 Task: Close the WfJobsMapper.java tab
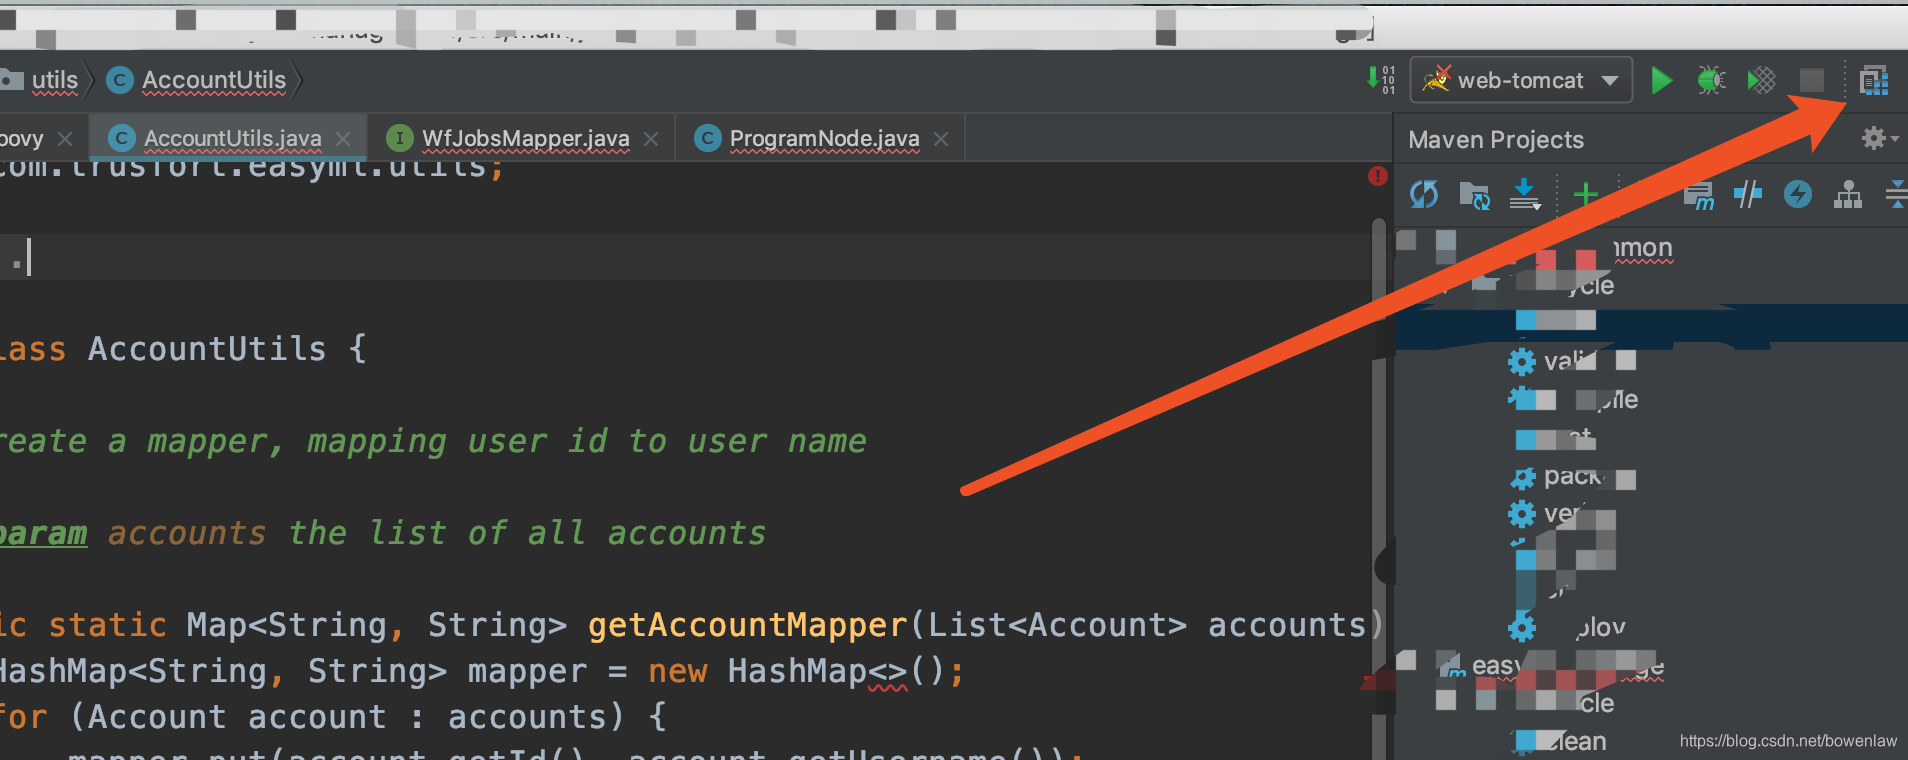click(651, 138)
